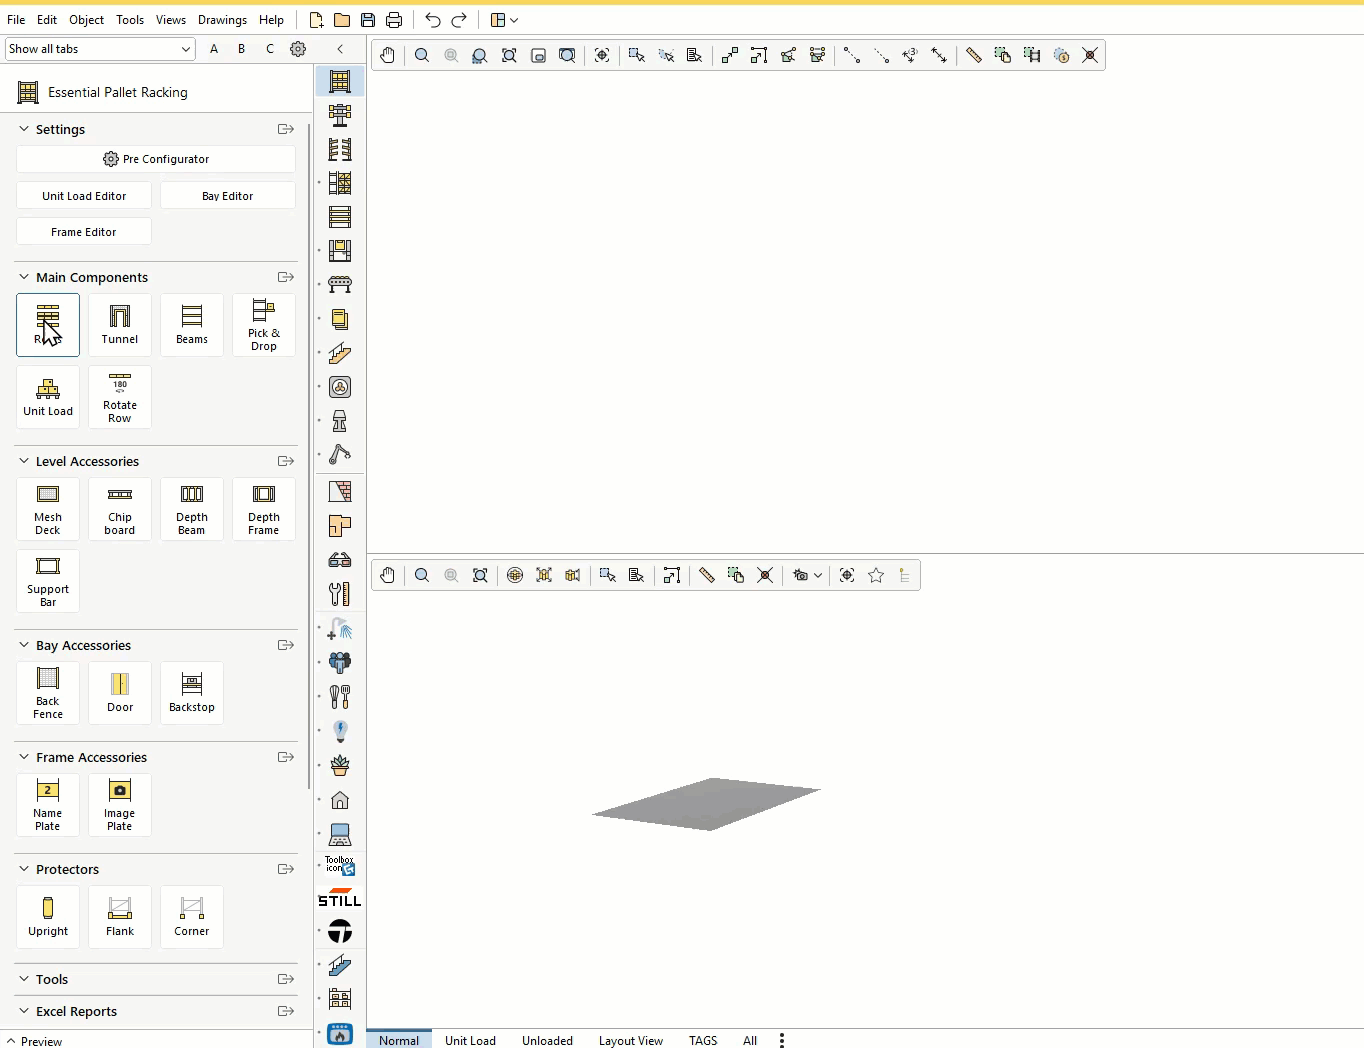Select the Name Plate accessory
This screenshot has width=1364, height=1048.
[x=48, y=804]
